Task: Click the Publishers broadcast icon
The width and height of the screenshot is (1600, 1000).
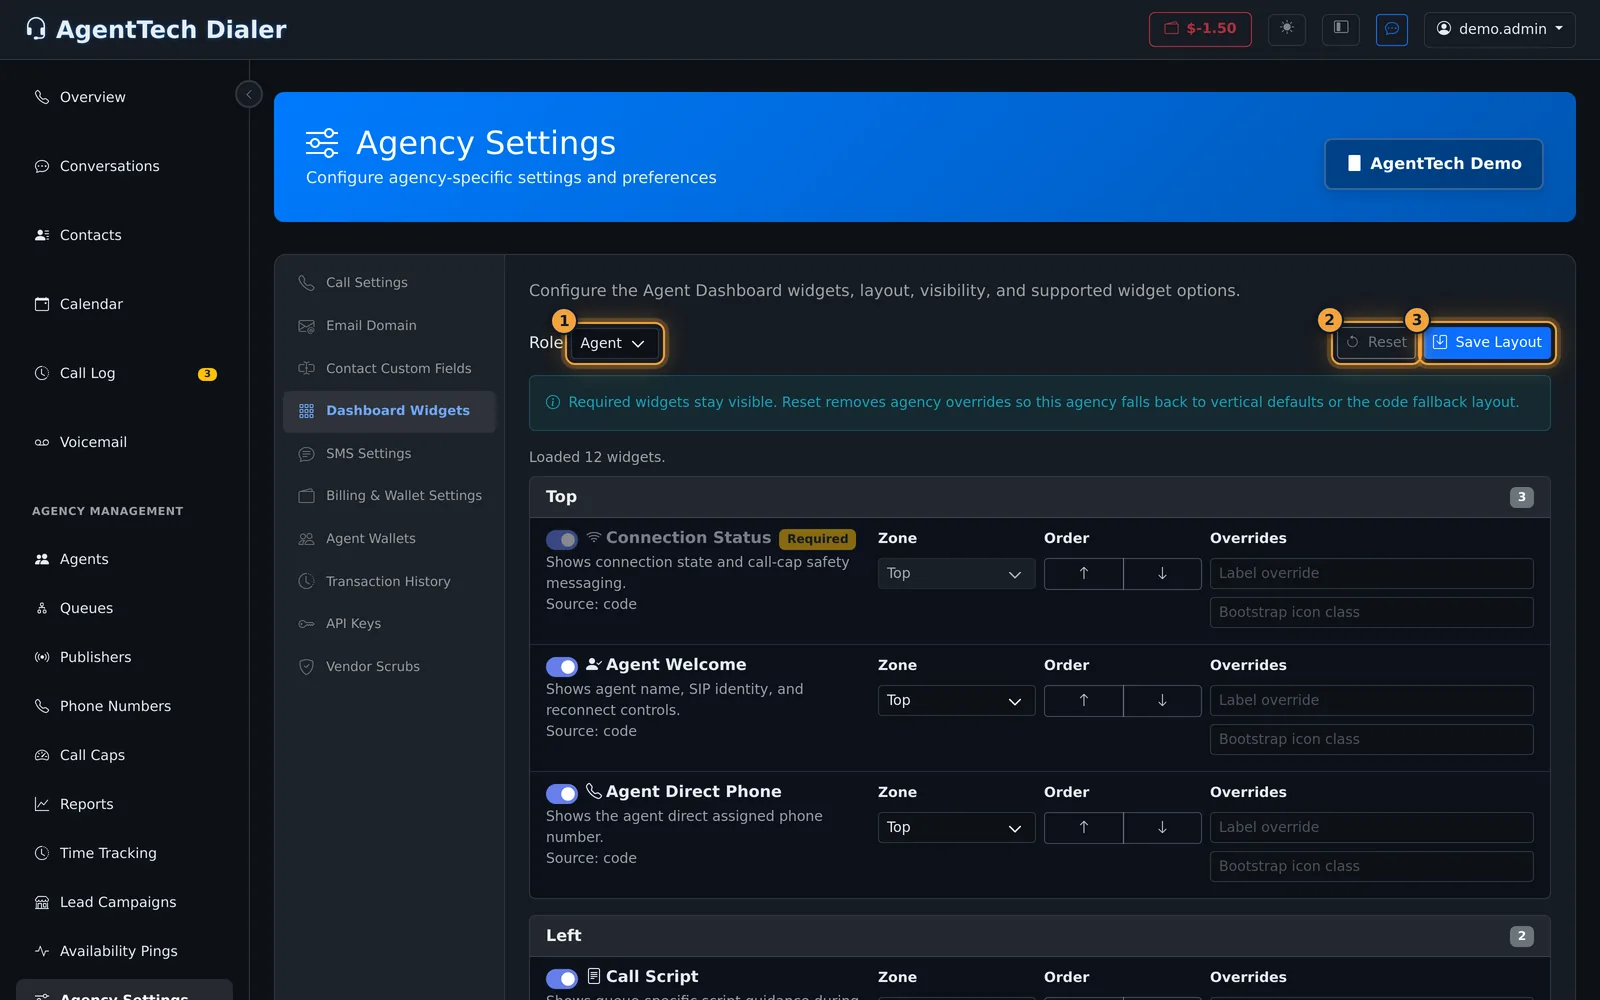Action: coord(42,657)
